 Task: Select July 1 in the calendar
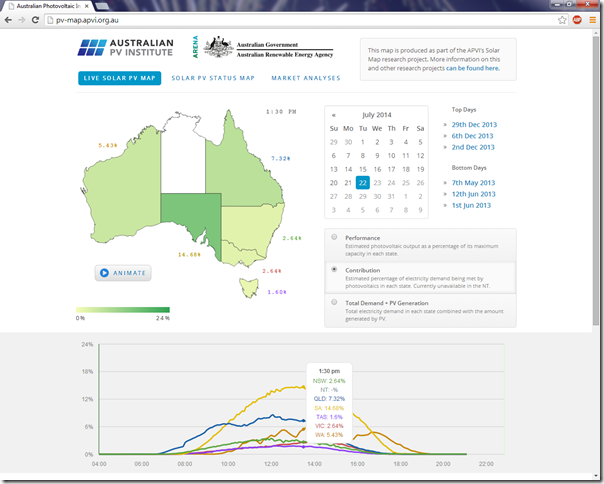[362, 142]
